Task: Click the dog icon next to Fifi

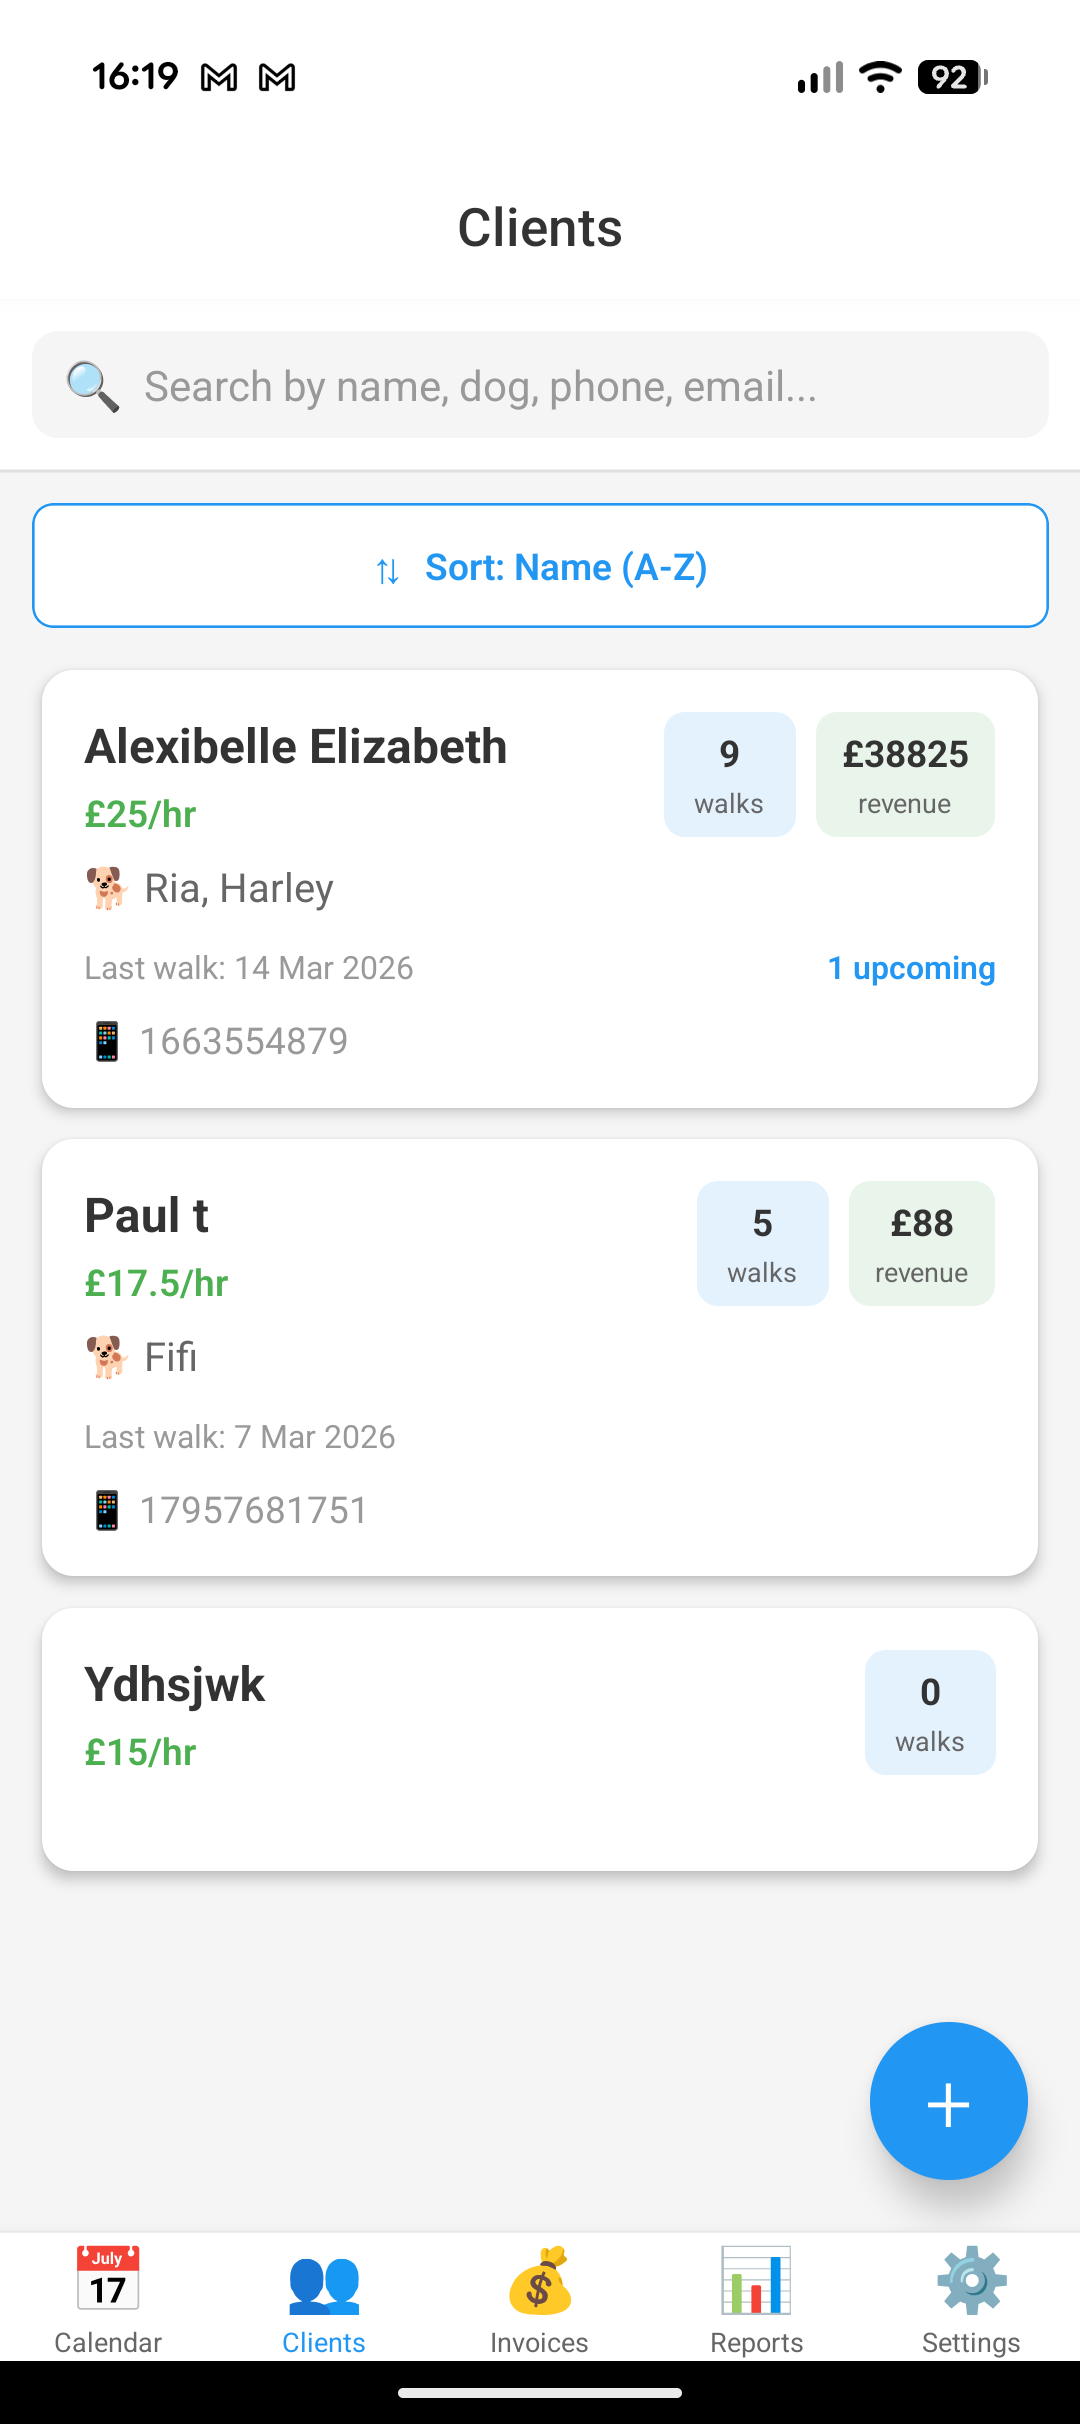Action: tap(107, 1357)
